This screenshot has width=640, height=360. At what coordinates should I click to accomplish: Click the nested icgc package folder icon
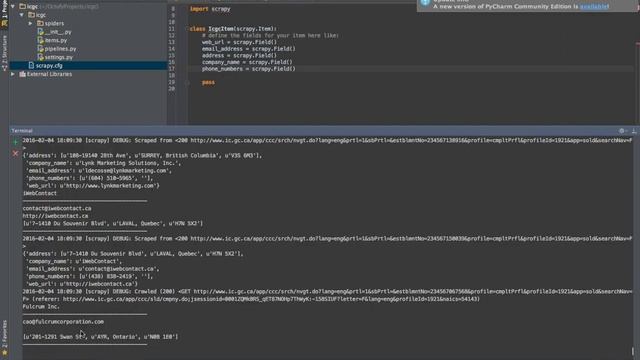point(31,15)
